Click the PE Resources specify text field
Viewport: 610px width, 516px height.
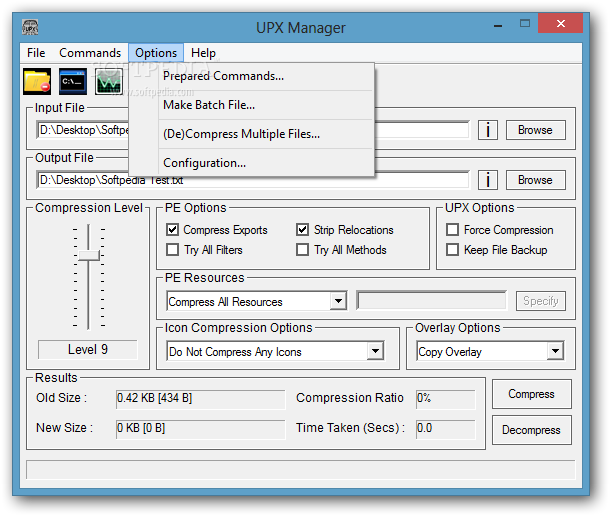tap(431, 301)
